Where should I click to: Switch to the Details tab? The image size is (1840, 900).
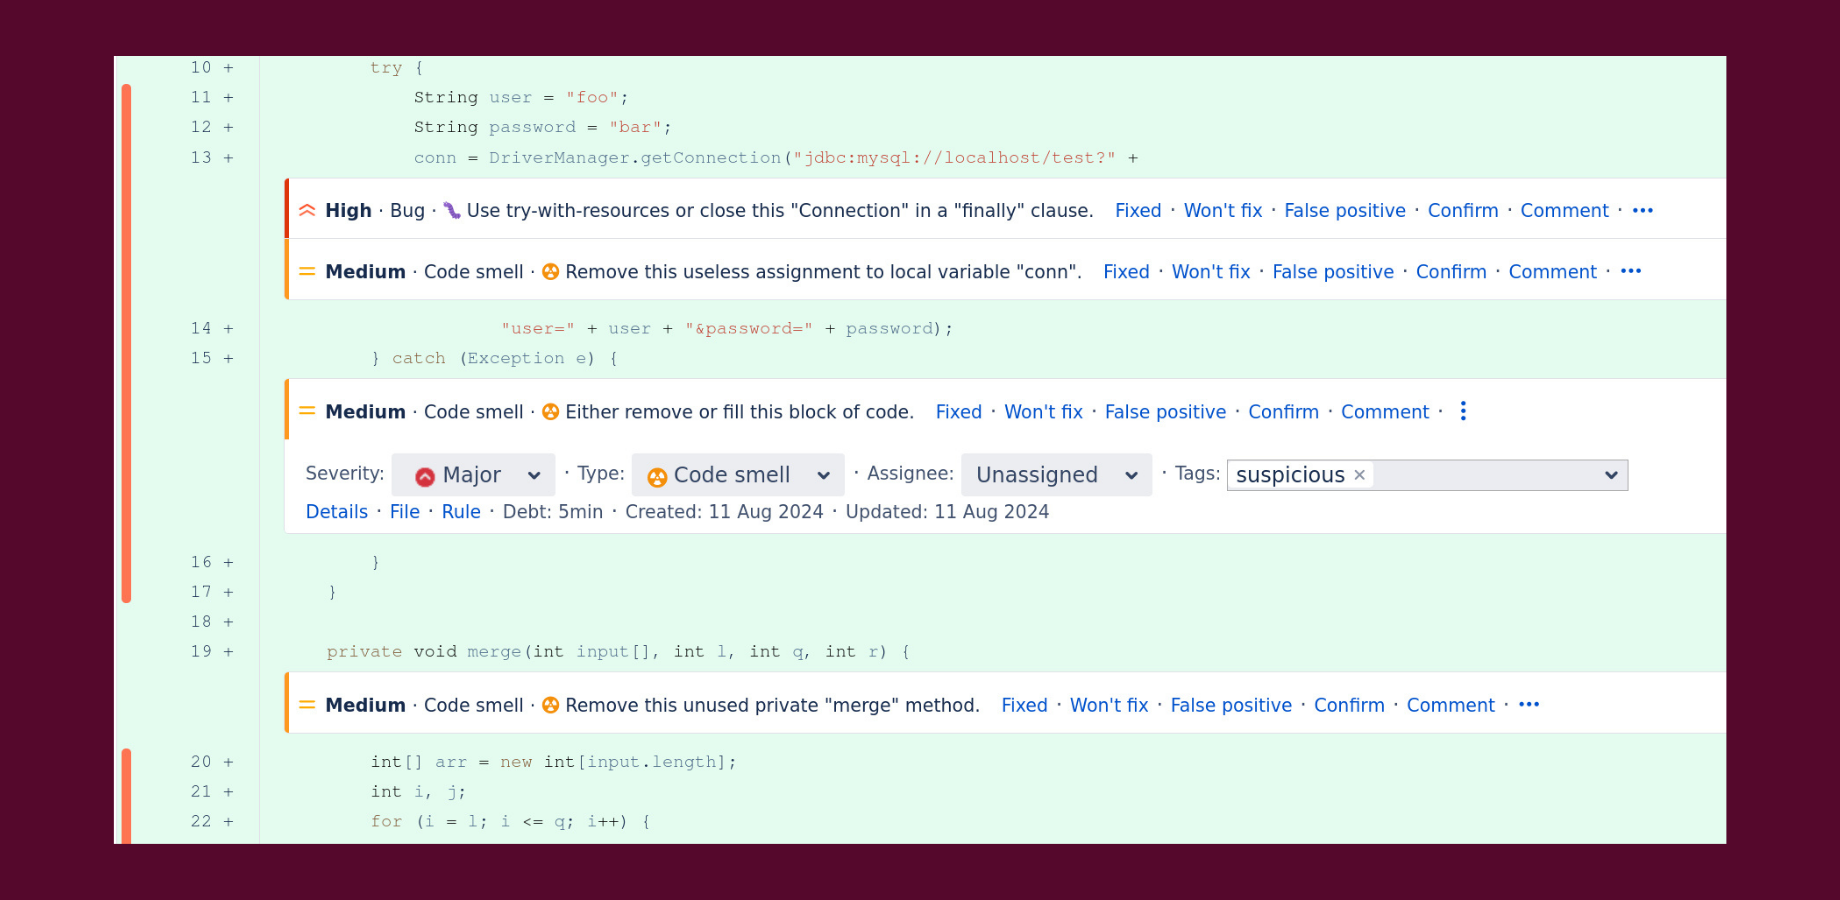click(x=337, y=512)
